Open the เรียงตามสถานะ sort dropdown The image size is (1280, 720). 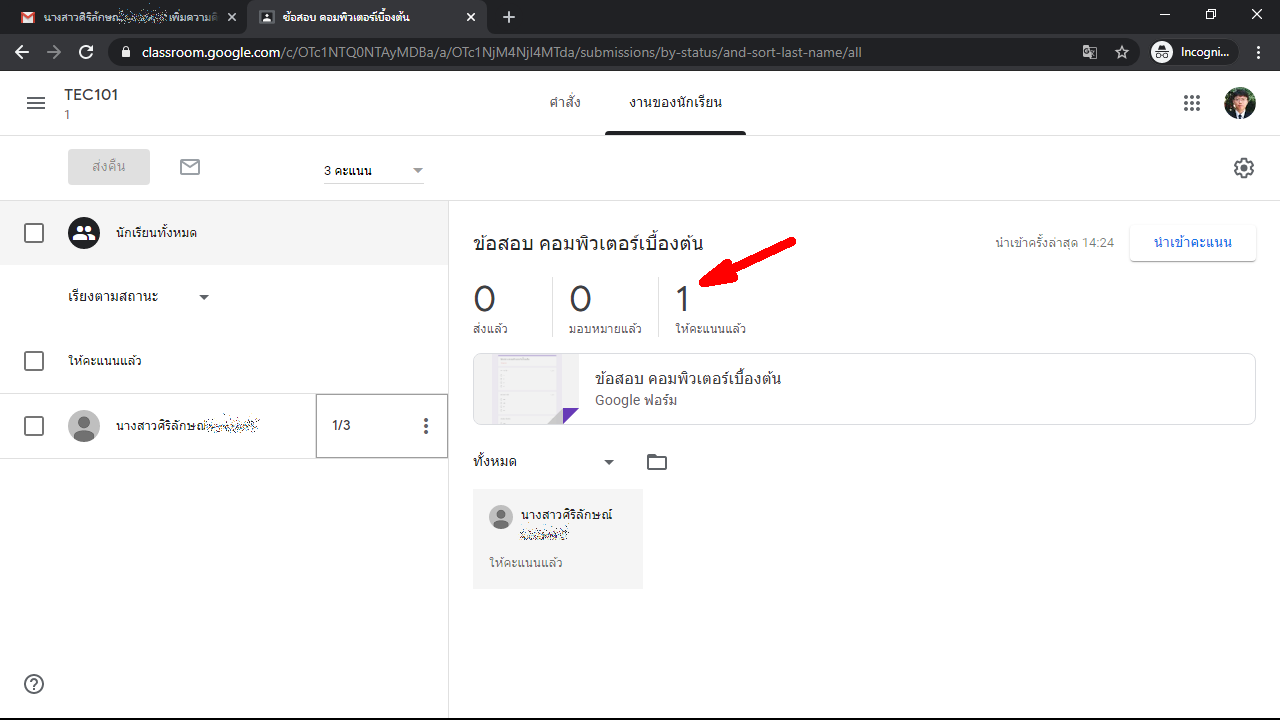point(138,297)
